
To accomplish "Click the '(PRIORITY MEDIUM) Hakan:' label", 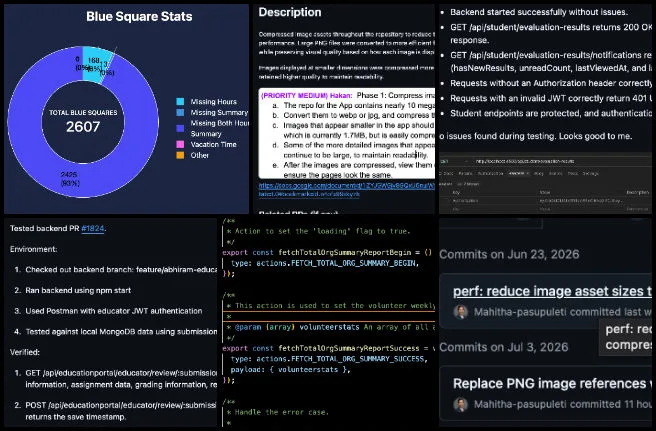I will pos(307,95).
